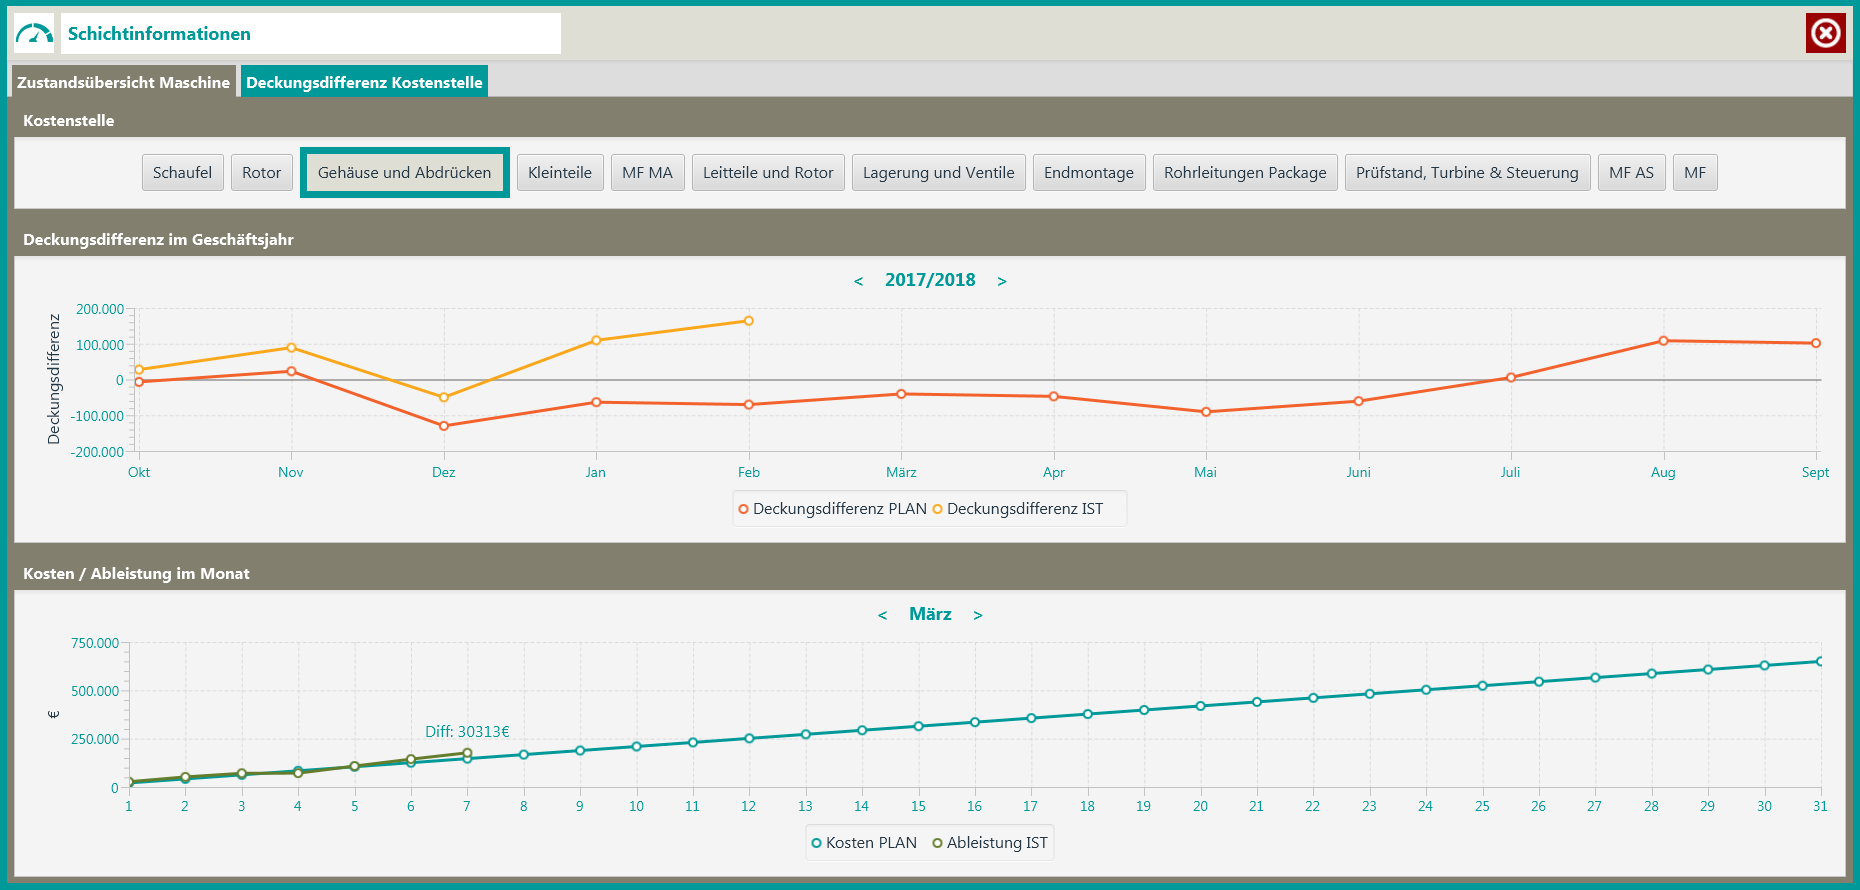Select the Schaufel cost center
Viewport: 1860px width, 890px height.
pos(182,173)
